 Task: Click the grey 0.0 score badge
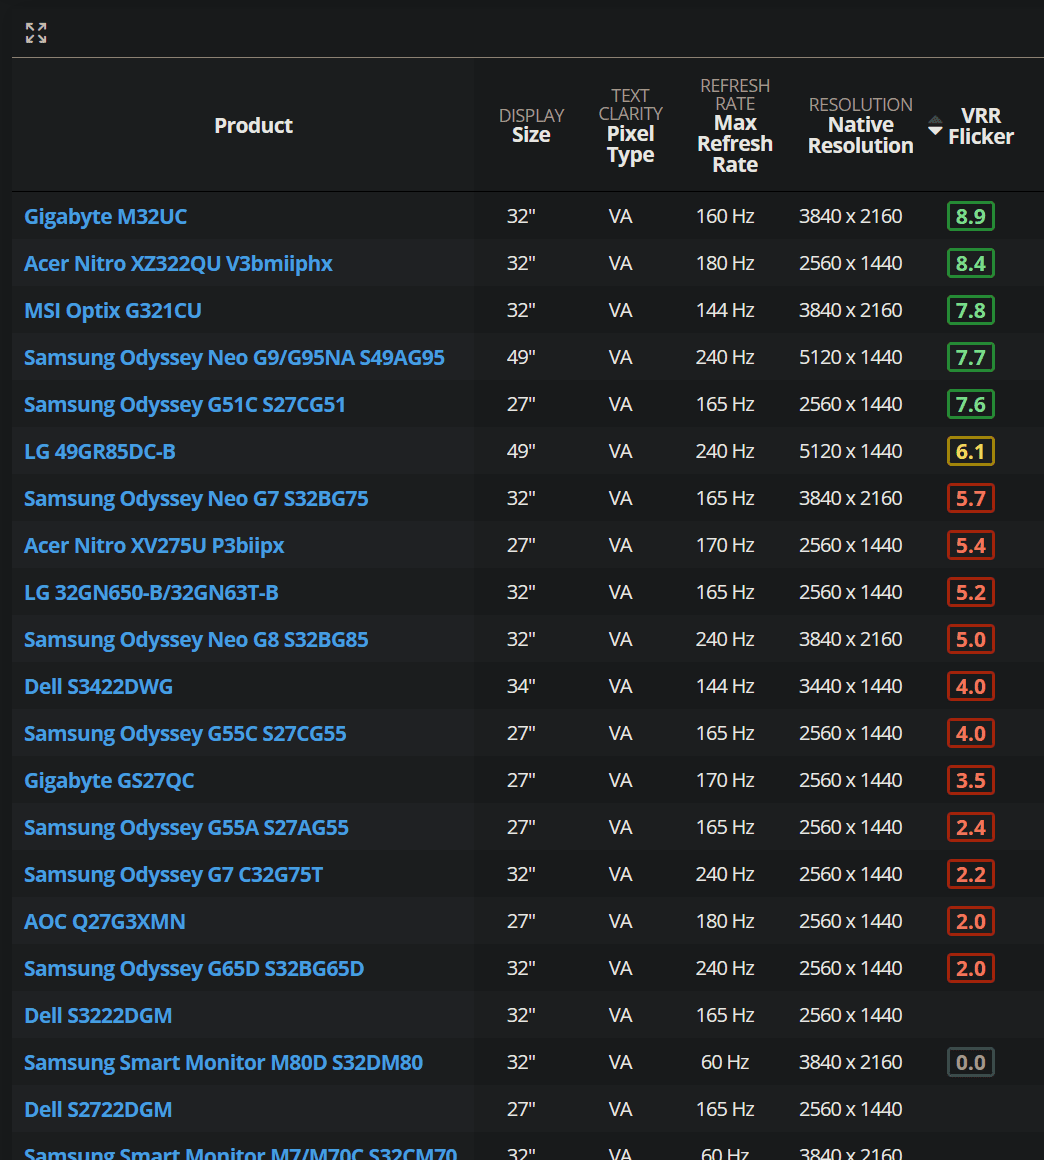click(x=971, y=1062)
